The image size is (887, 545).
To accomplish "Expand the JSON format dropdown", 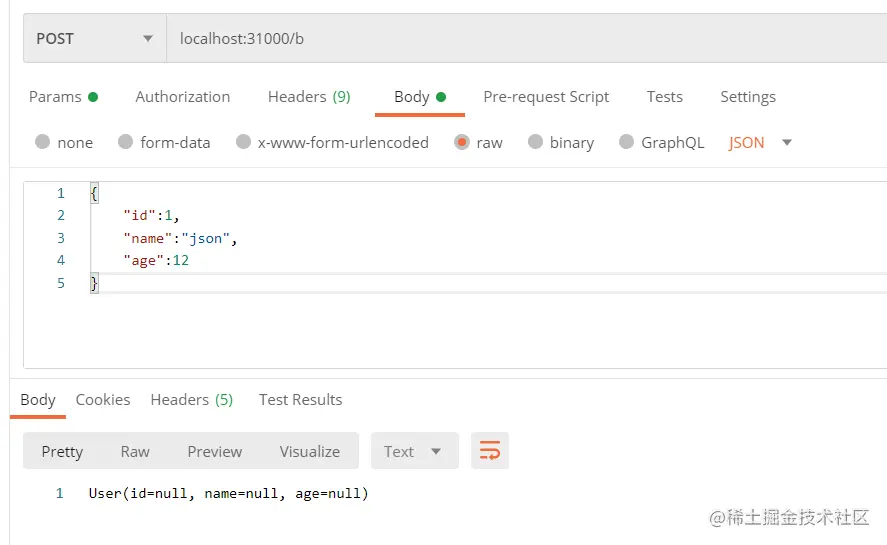I will [760, 142].
